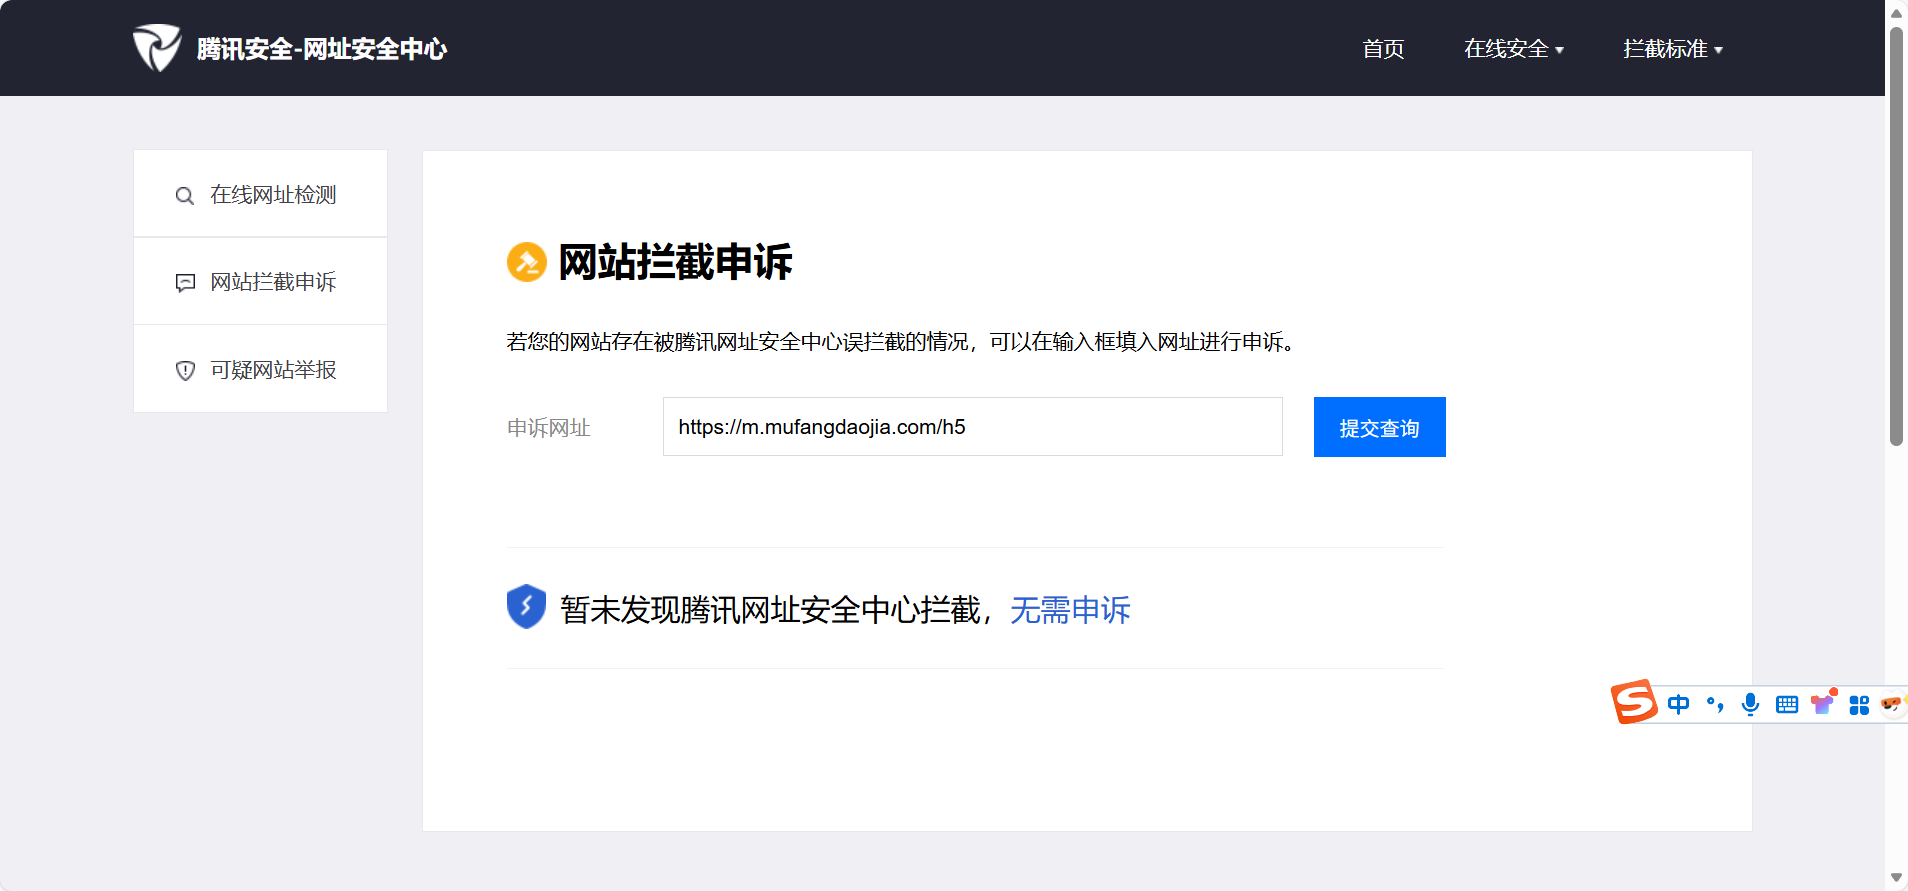
Task: Toggle the punctuation mode icon in Sogou bar
Action: pyautogui.click(x=1715, y=704)
